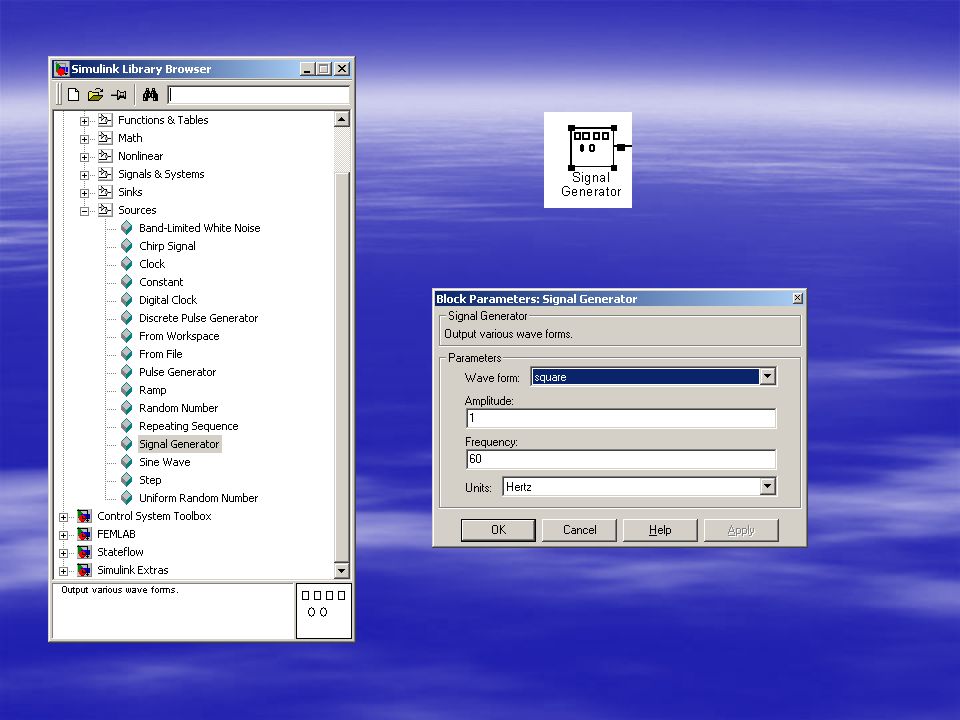Click the FEMLAB library icon
960x720 pixels.
tap(84, 534)
